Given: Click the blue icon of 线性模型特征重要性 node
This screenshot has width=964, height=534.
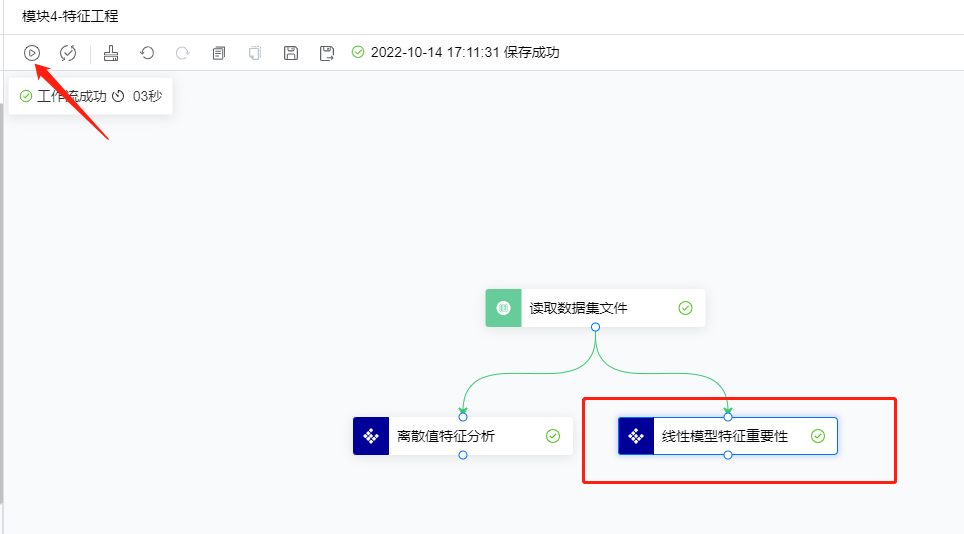Looking at the screenshot, I should coord(636,436).
